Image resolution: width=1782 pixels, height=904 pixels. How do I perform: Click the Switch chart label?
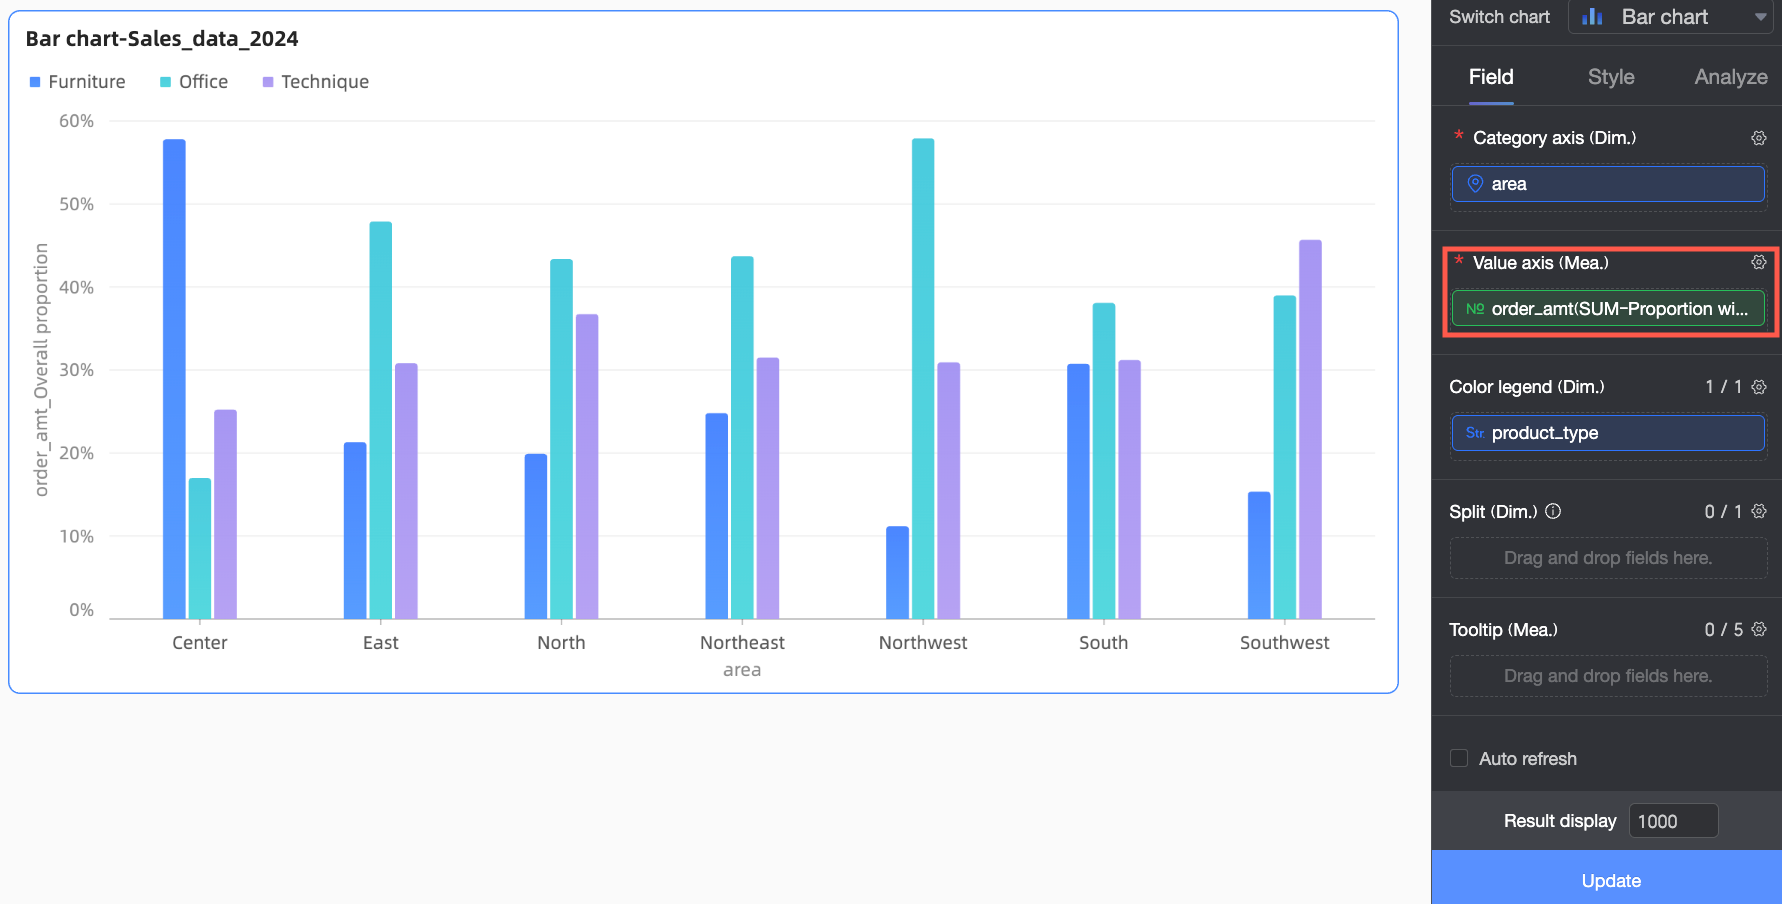[1499, 17]
